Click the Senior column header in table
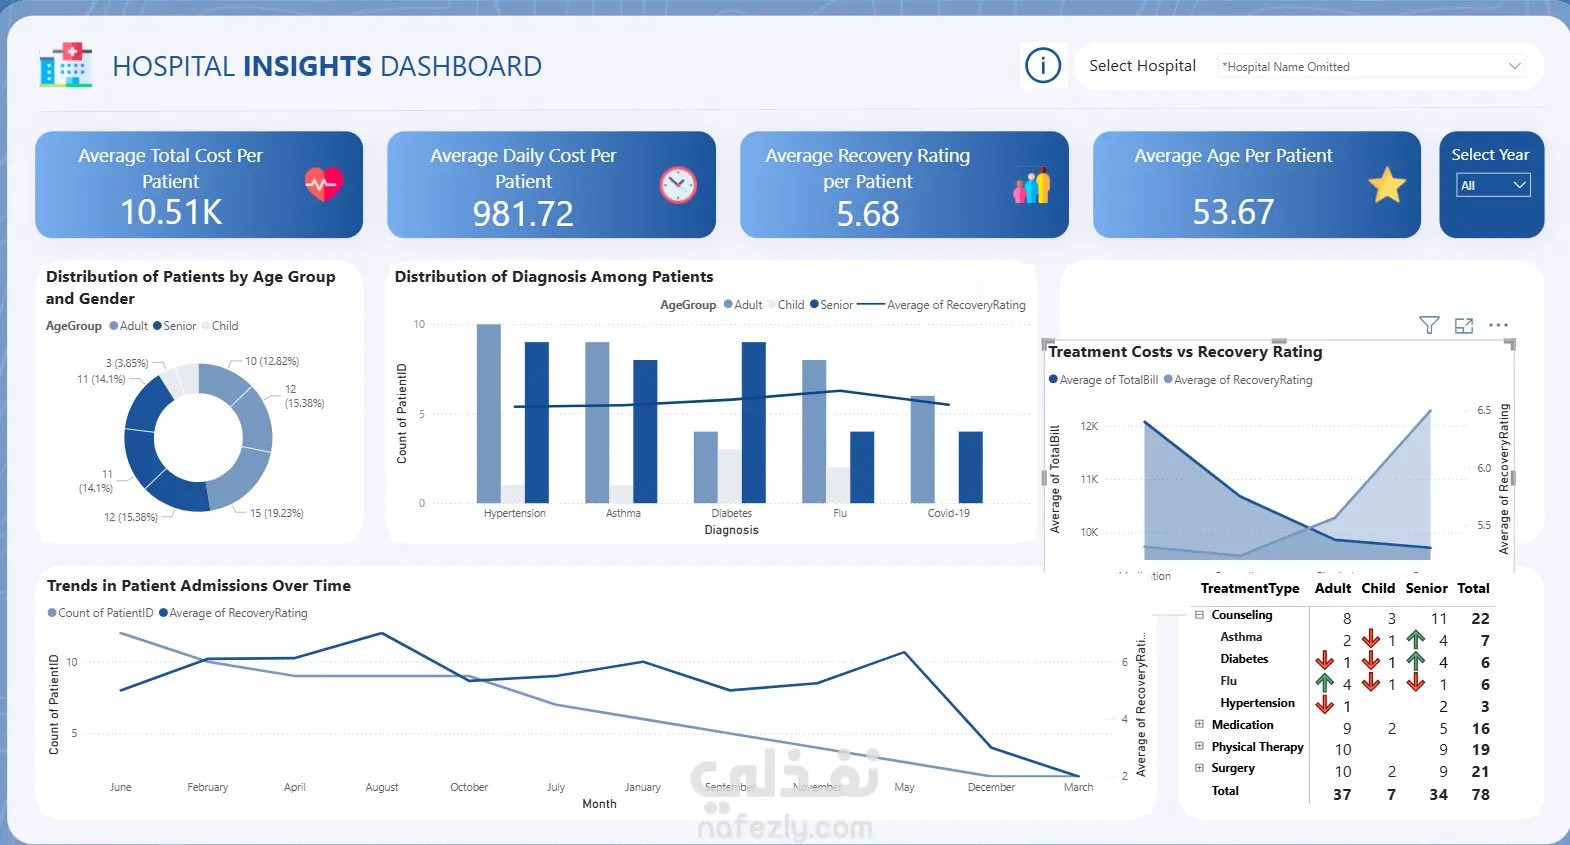The height and width of the screenshot is (845, 1570). click(1426, 588)
